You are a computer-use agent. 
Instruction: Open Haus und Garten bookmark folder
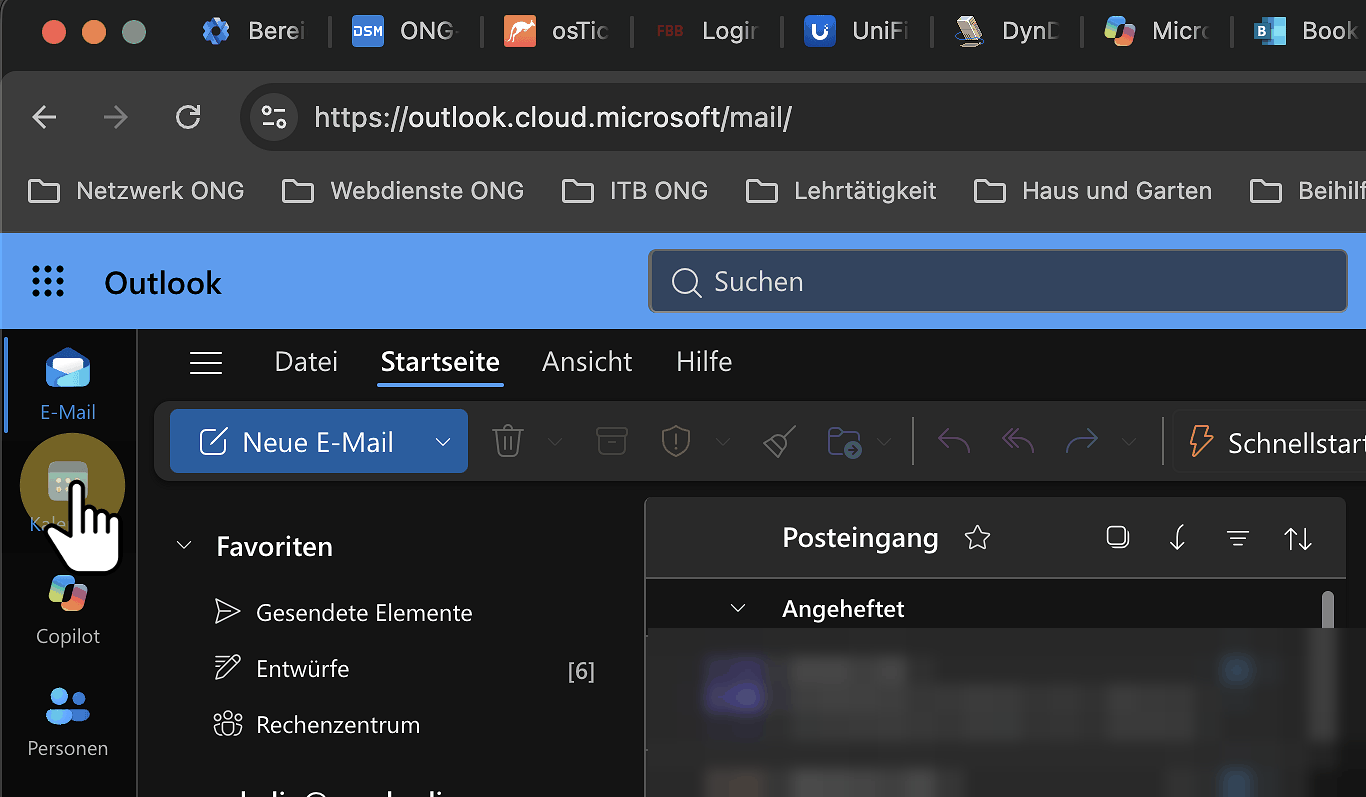[1092, 190]
